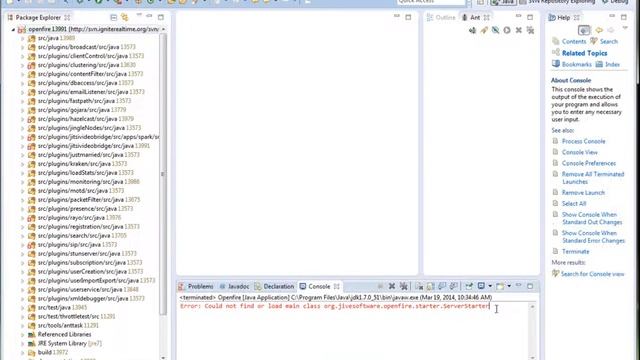Image resolution: width=640 pixels, height=360 pixels.
Task: Expand Referenced Libraries node
Action: pos(22,334)
